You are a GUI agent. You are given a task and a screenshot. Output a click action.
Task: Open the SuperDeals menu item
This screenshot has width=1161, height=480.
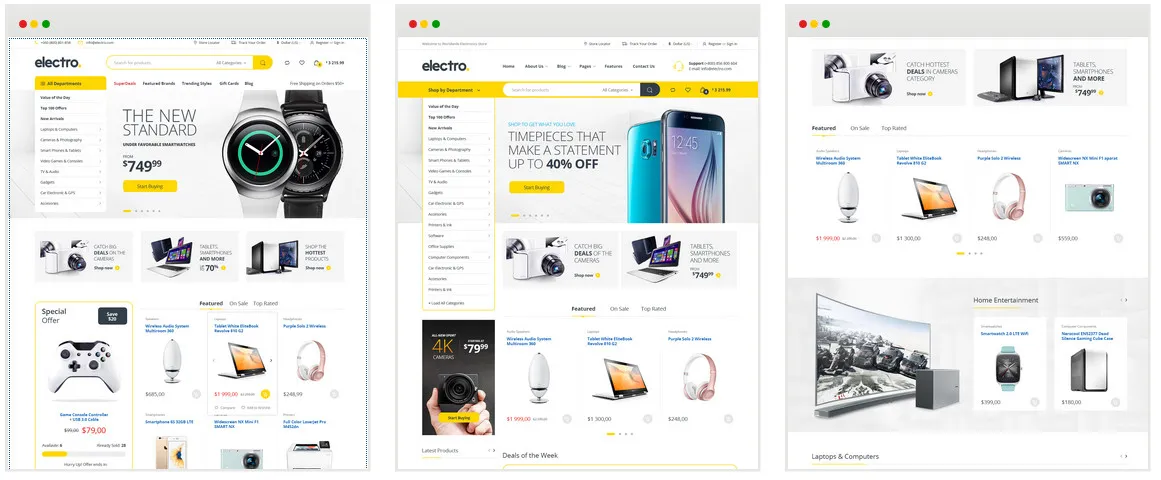click(124, 84)
